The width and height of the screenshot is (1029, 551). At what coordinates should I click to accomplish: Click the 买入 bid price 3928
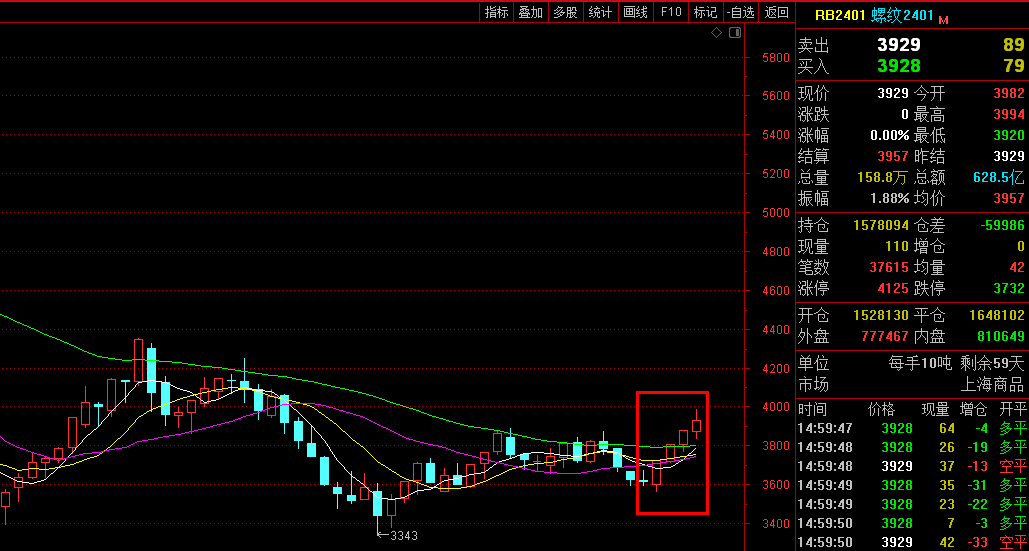tap(898, 66)
